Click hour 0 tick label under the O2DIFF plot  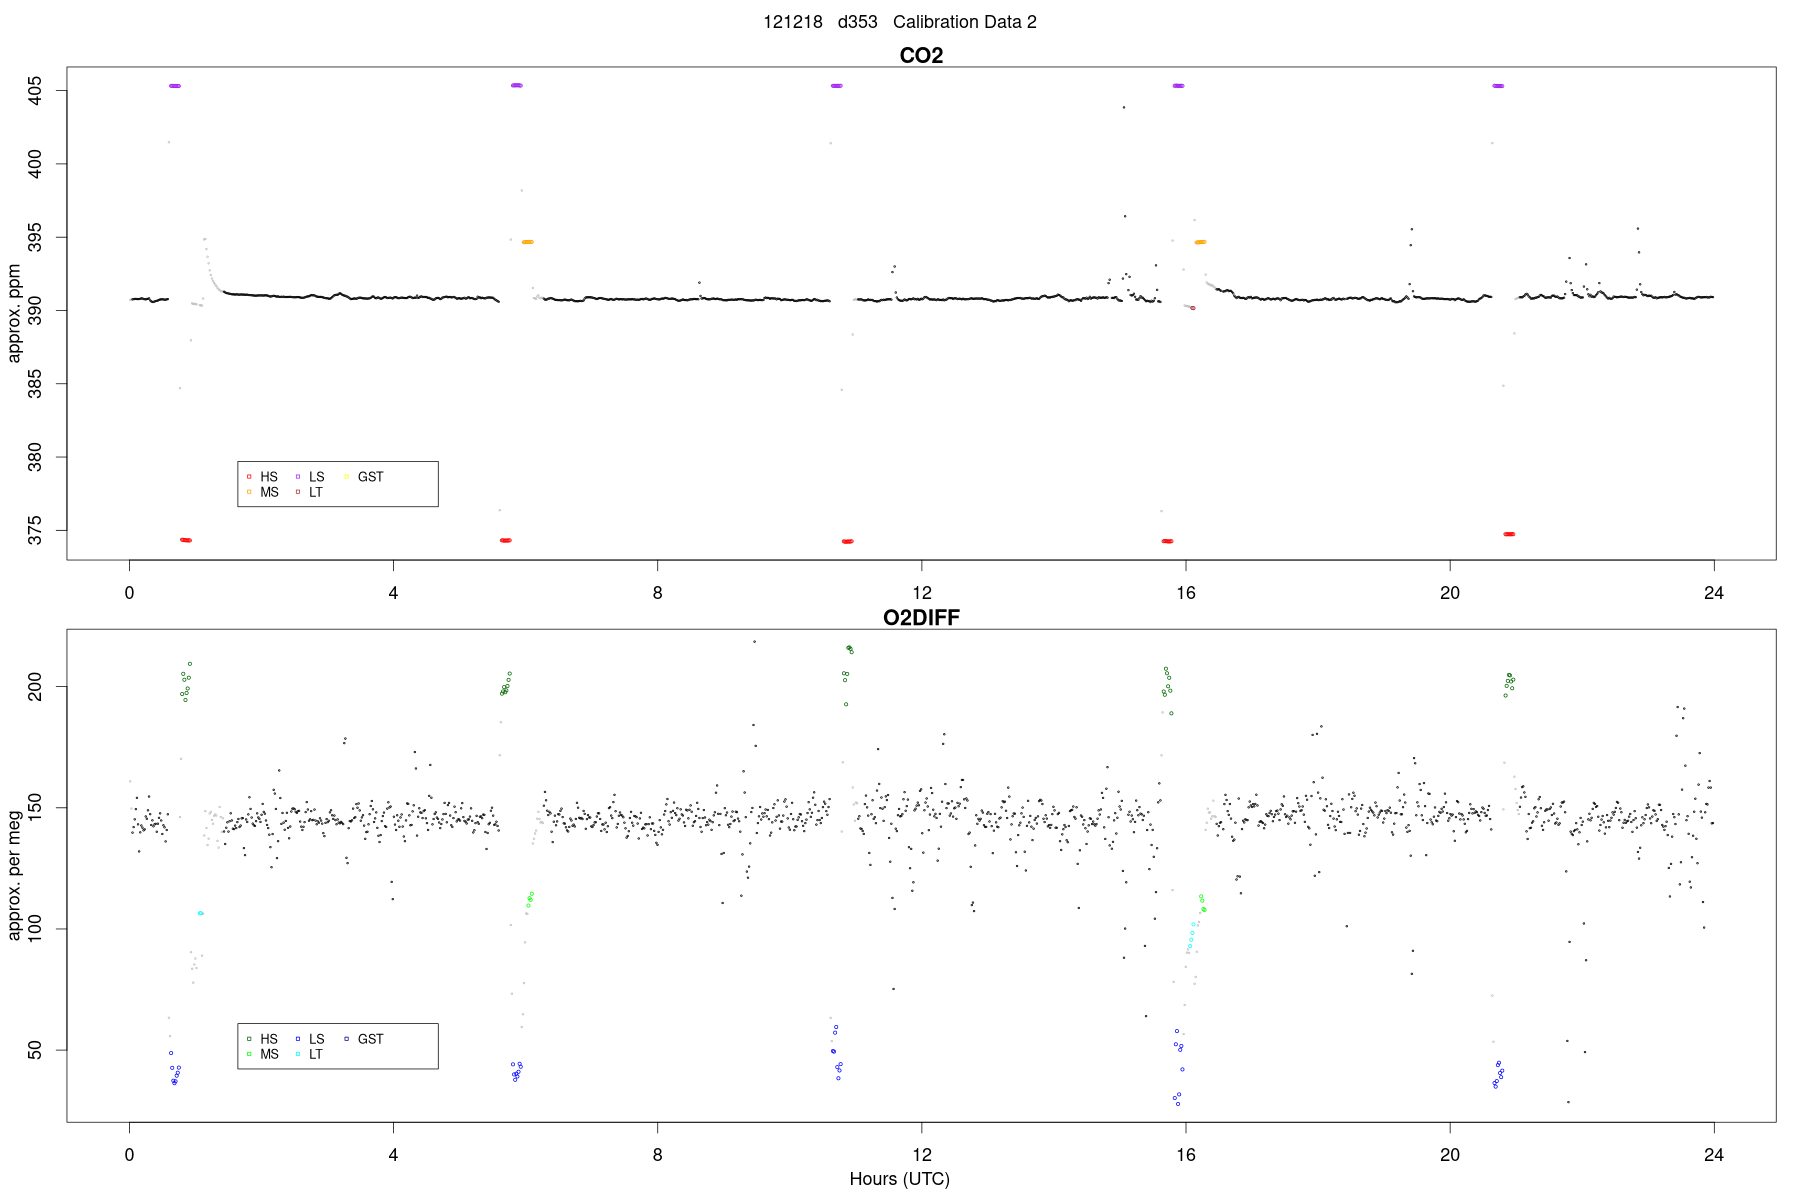129,1155
